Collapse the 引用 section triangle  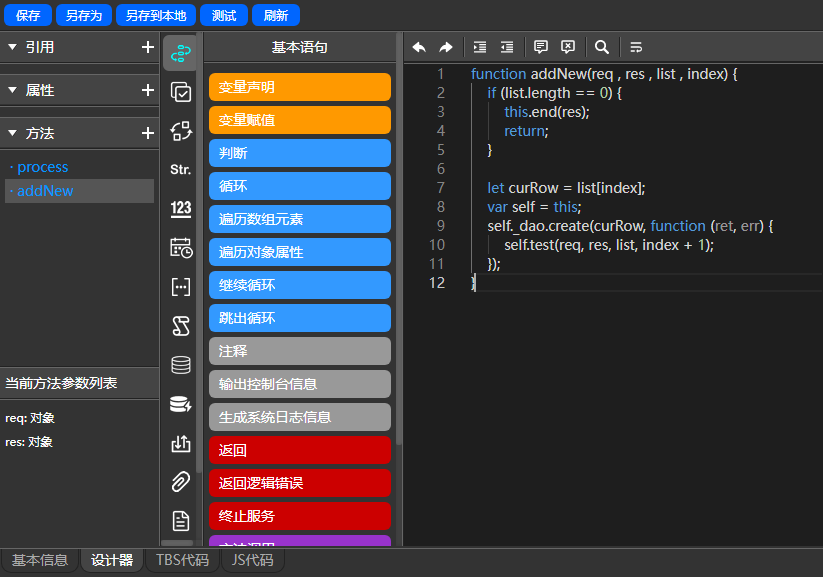coord(13,47)
